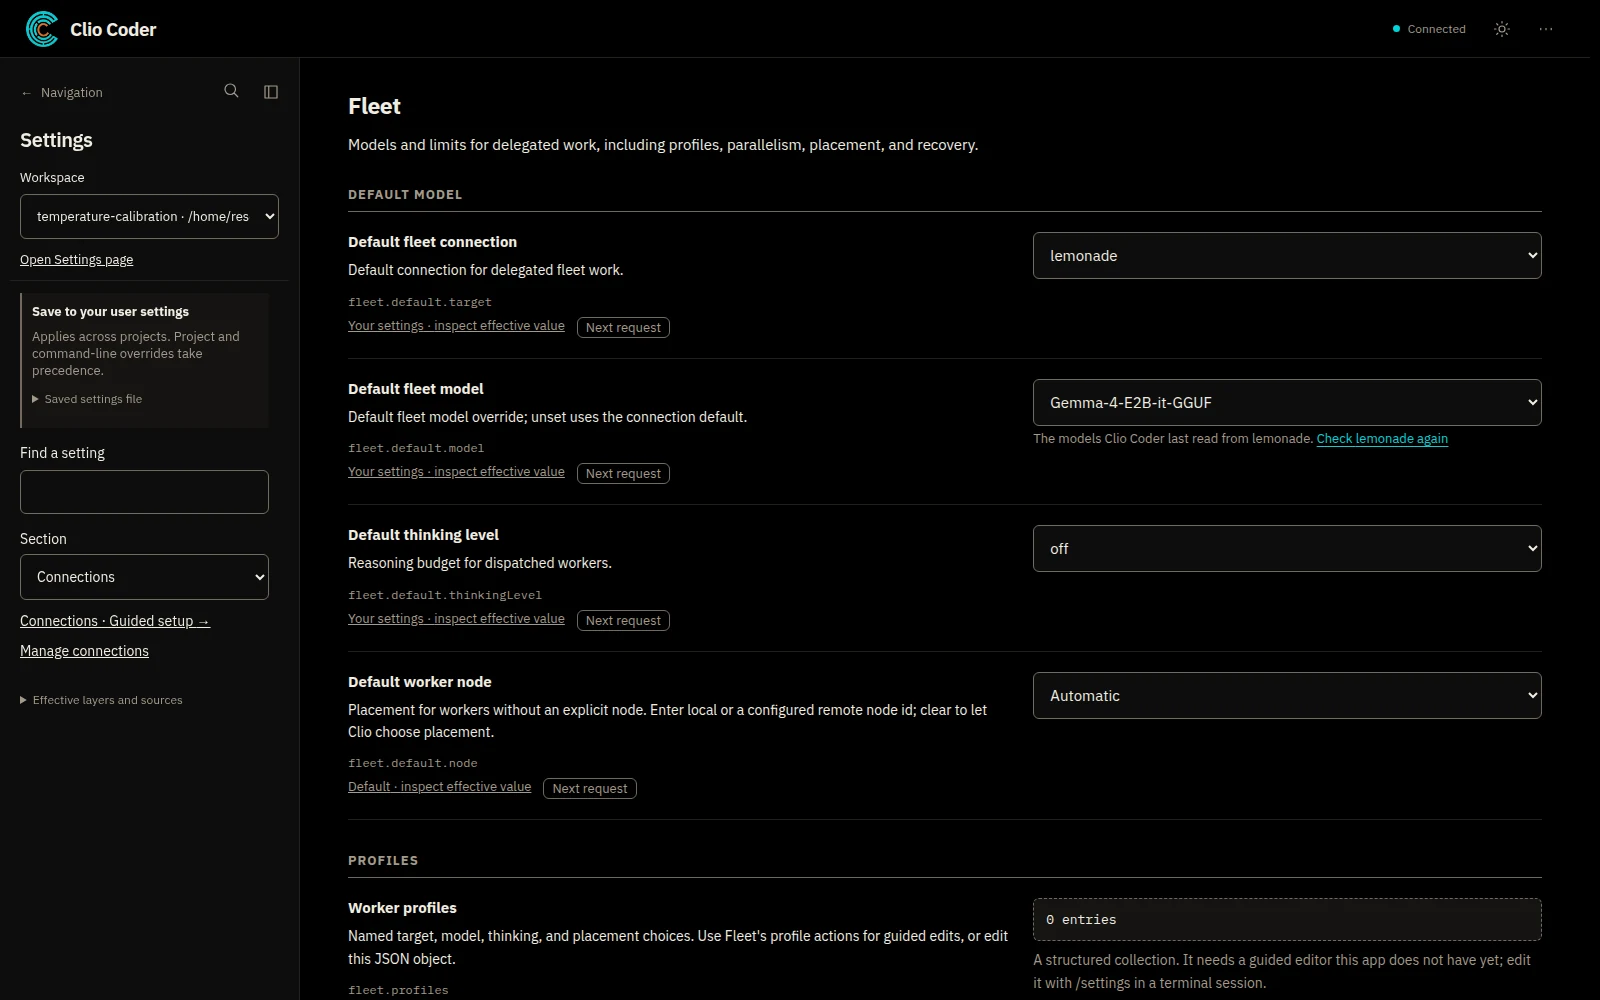Inspect effective value for fleet.default.node
Screen dimensions: 1600x1000
coord(439,787)
